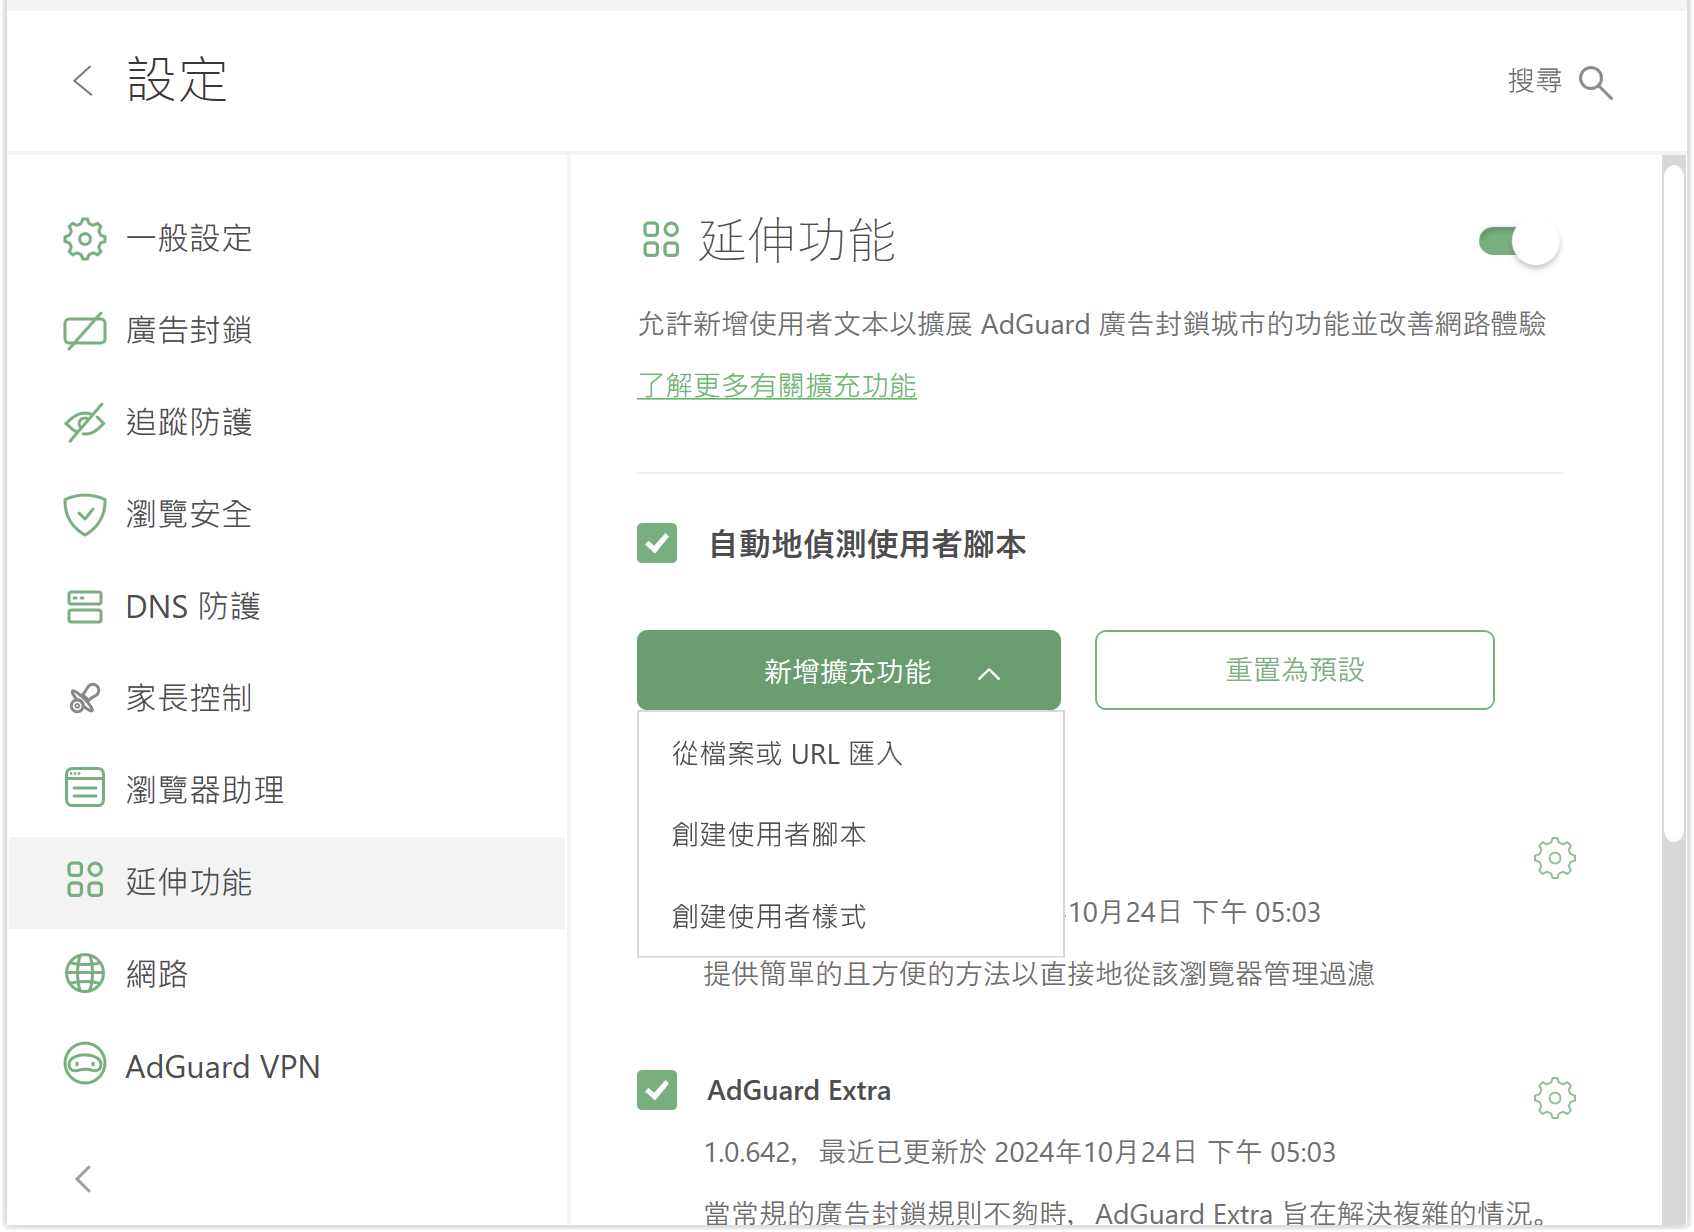Click the DNS 防護 server icon

[x=85, y=607]
